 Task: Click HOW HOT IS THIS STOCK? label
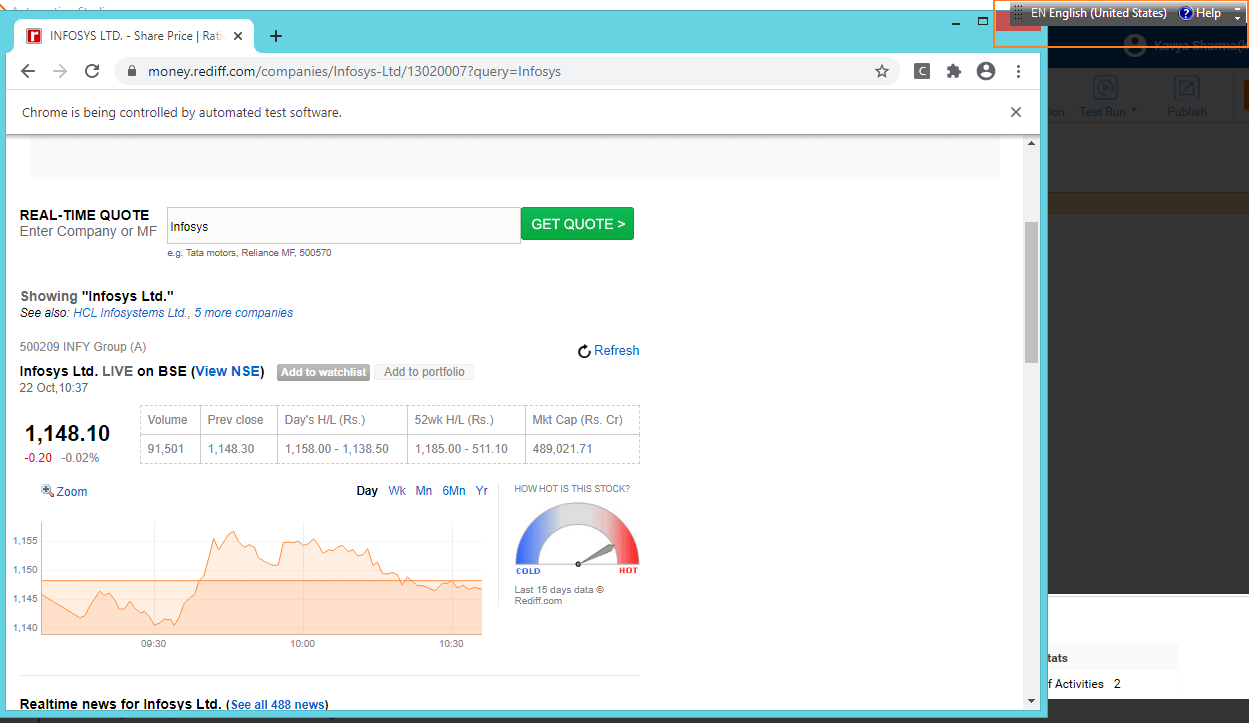[x=572, y=489]
